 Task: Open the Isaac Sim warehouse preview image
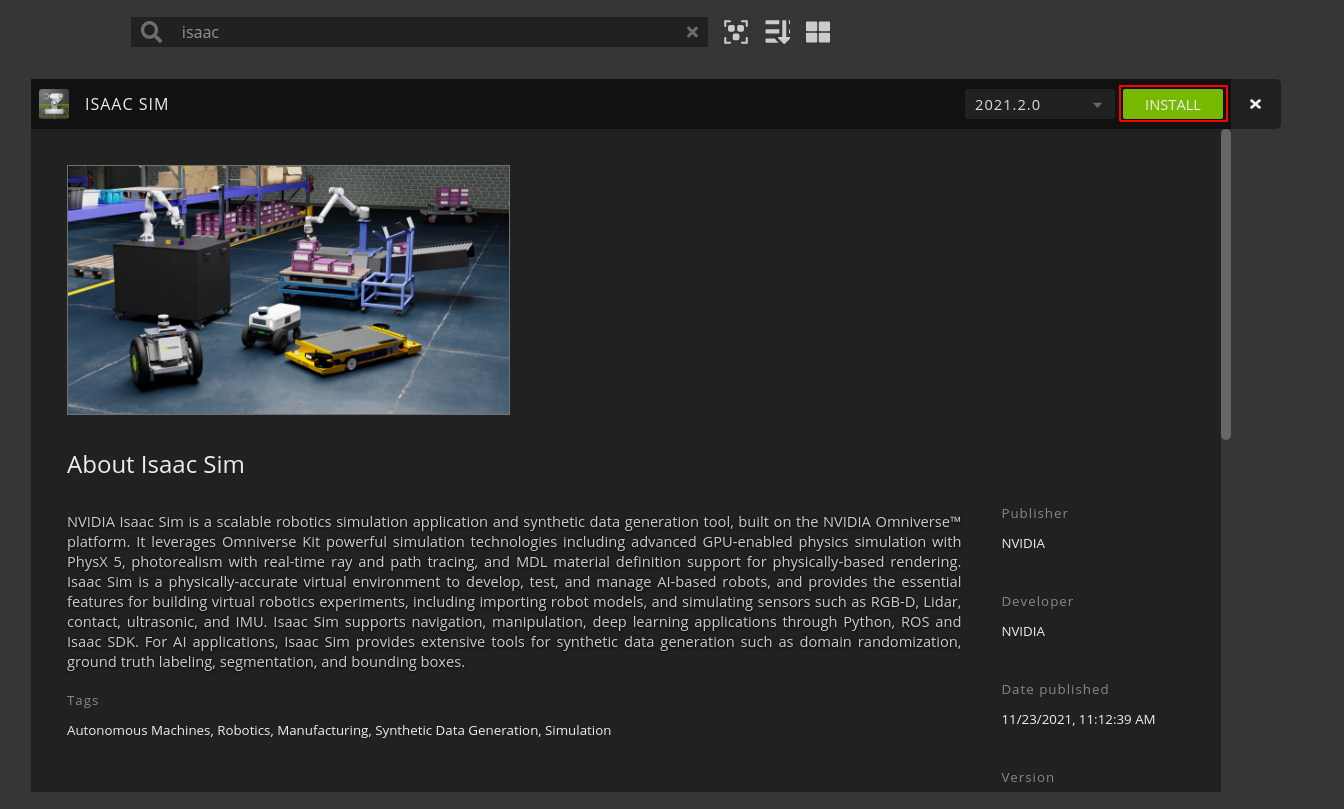288,290
